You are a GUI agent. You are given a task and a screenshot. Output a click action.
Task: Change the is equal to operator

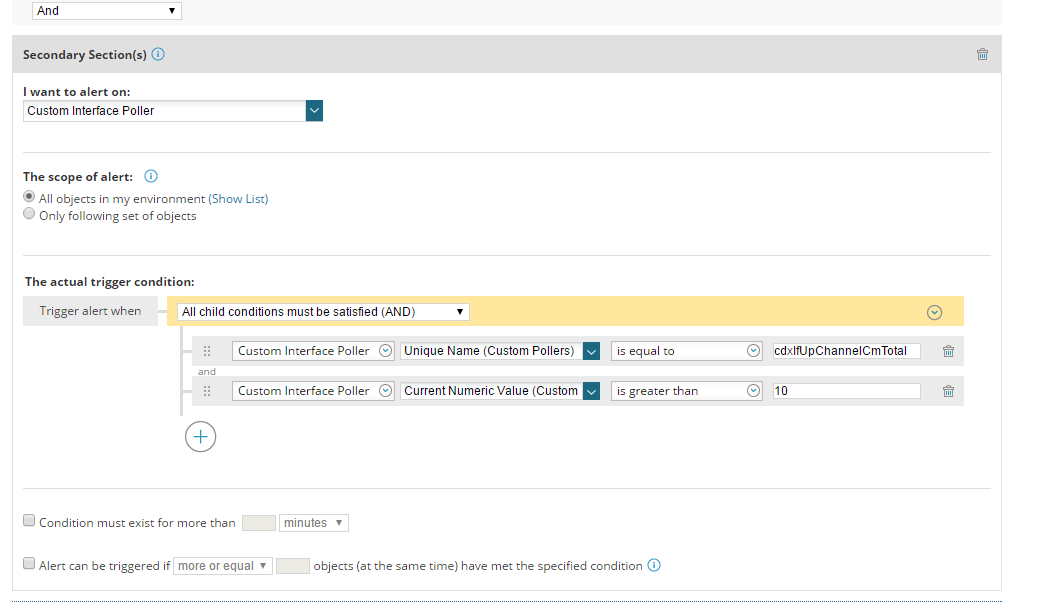pos(686,351)
